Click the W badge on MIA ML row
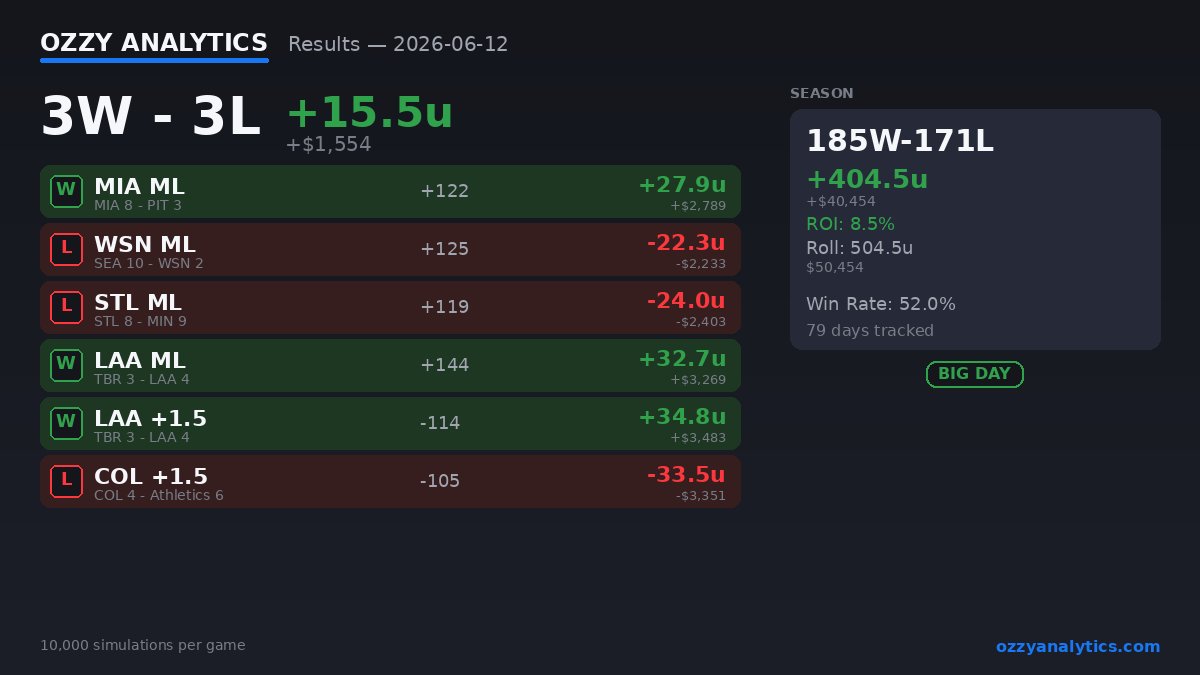 [66, 191]
